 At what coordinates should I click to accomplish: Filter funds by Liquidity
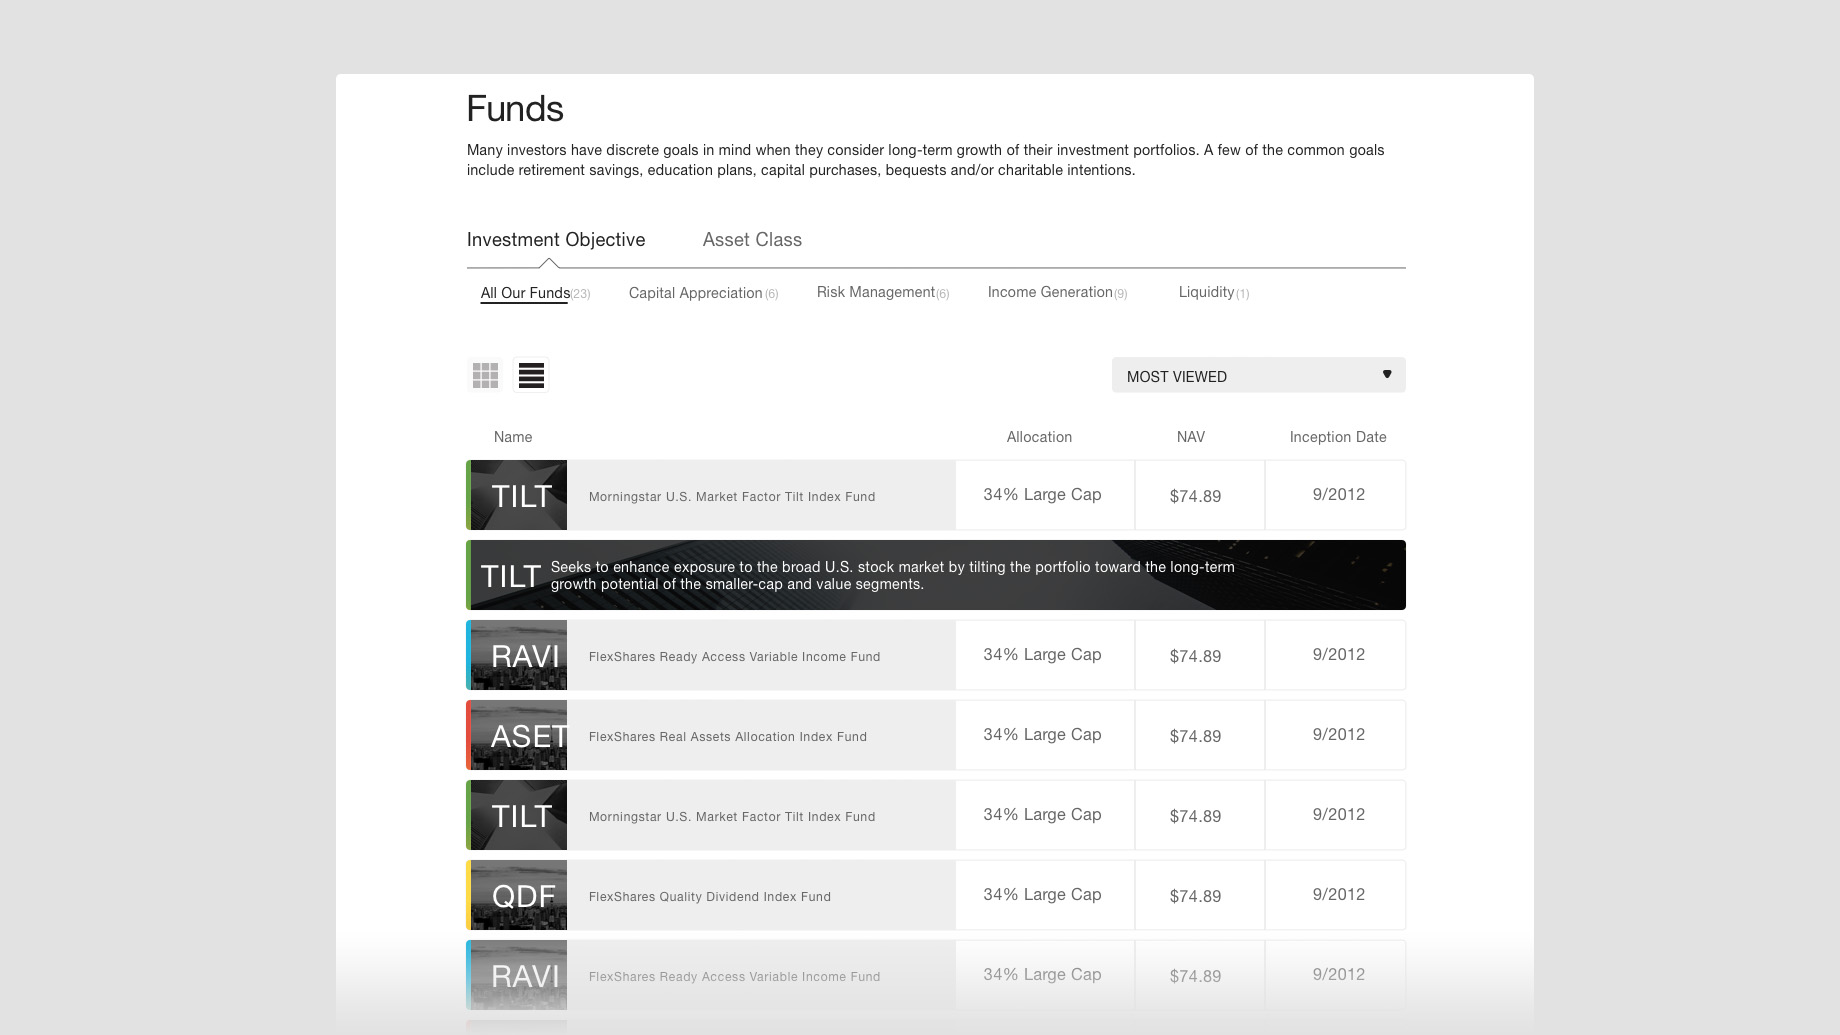(x=1206, y=292)
